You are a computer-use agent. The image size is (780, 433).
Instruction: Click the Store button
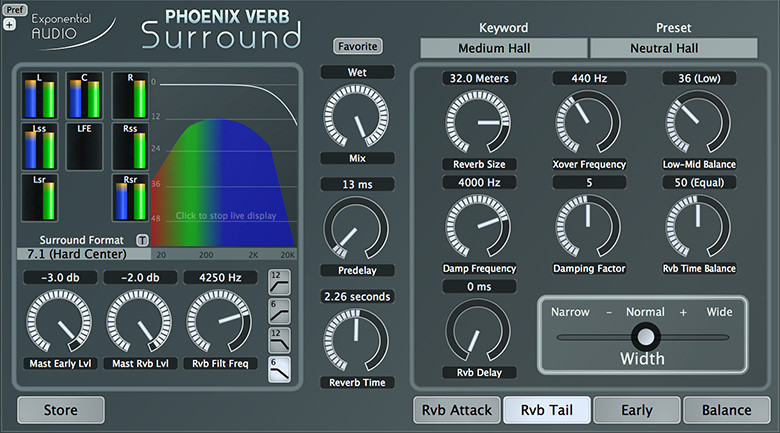61,410
